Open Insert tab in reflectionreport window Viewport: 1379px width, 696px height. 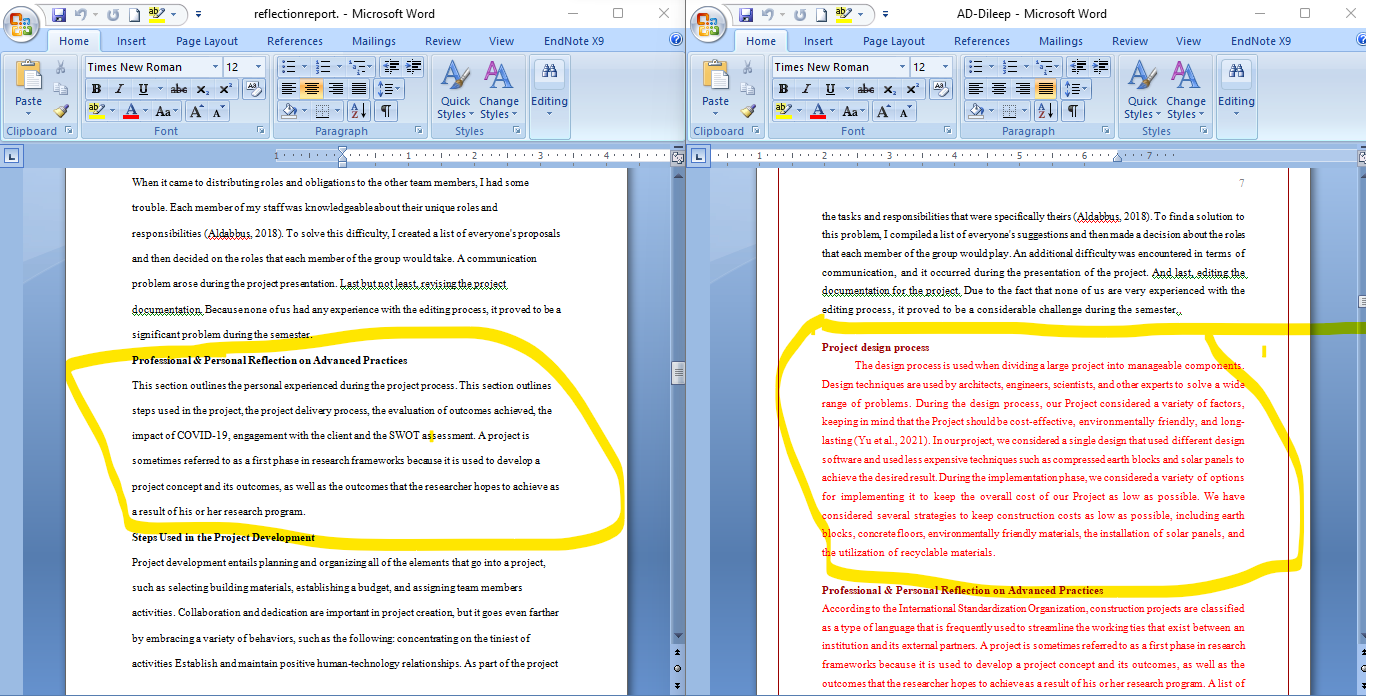point(131,41)
